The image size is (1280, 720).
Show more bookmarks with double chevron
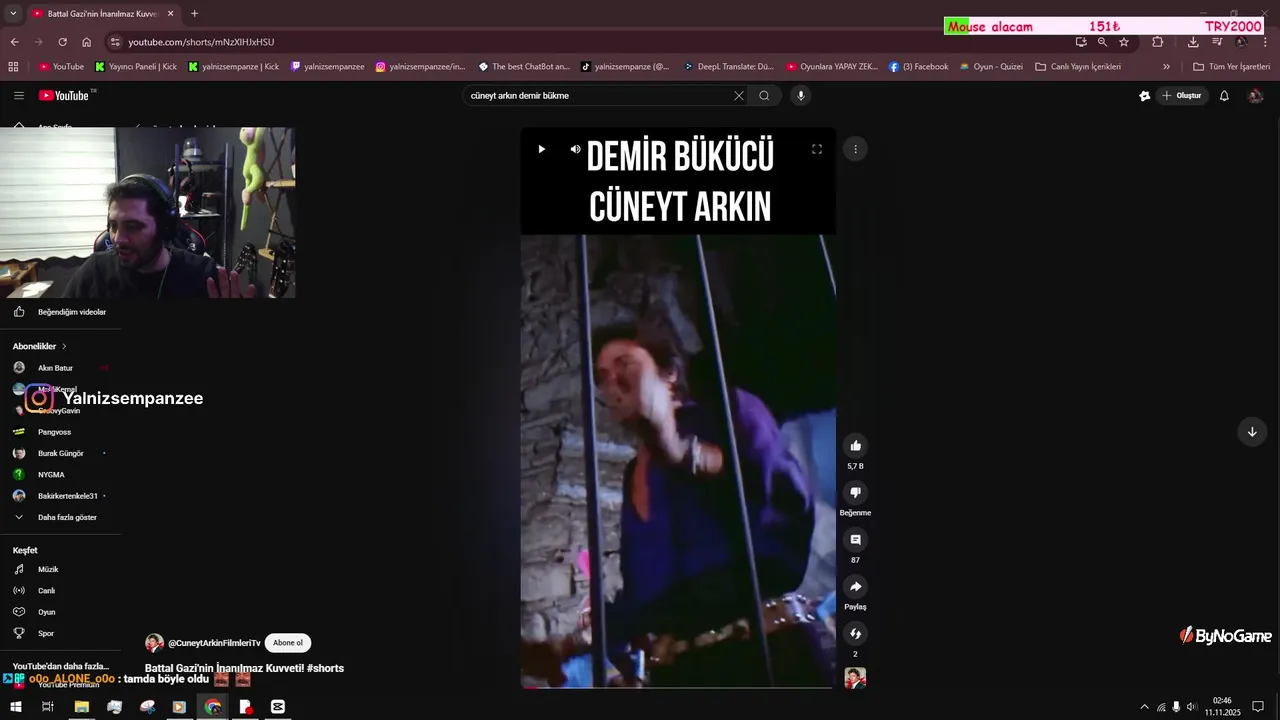[x=1166, y=66]
